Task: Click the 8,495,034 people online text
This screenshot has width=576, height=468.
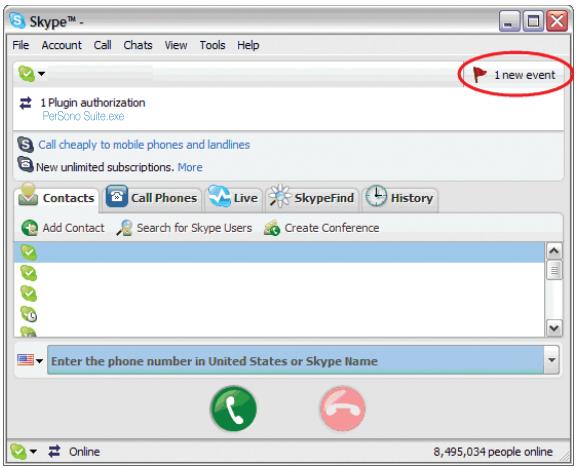Action: coord(493,451)
